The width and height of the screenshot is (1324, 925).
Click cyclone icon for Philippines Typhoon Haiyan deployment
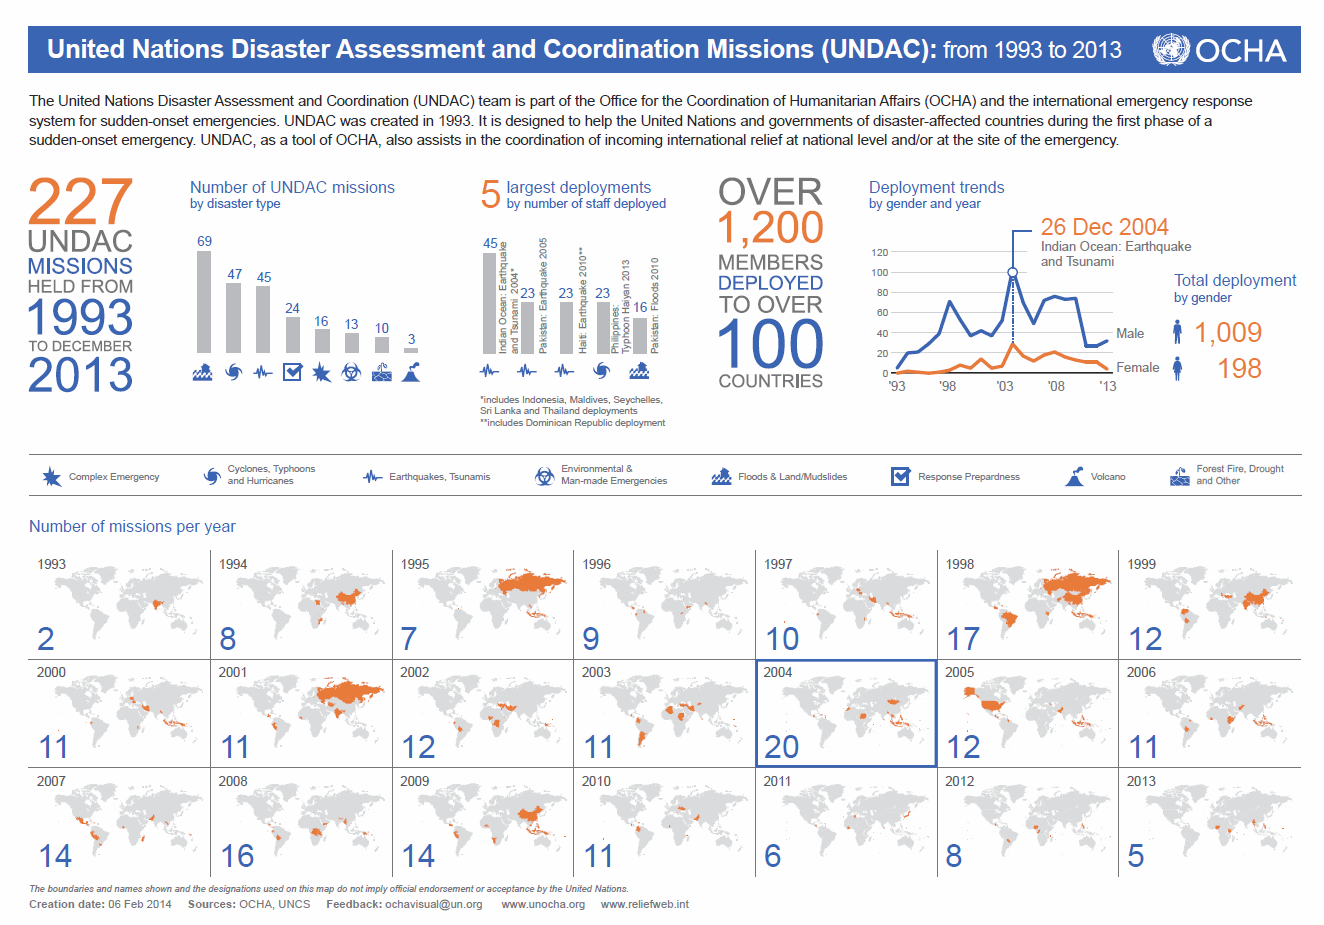pos(601,371)
